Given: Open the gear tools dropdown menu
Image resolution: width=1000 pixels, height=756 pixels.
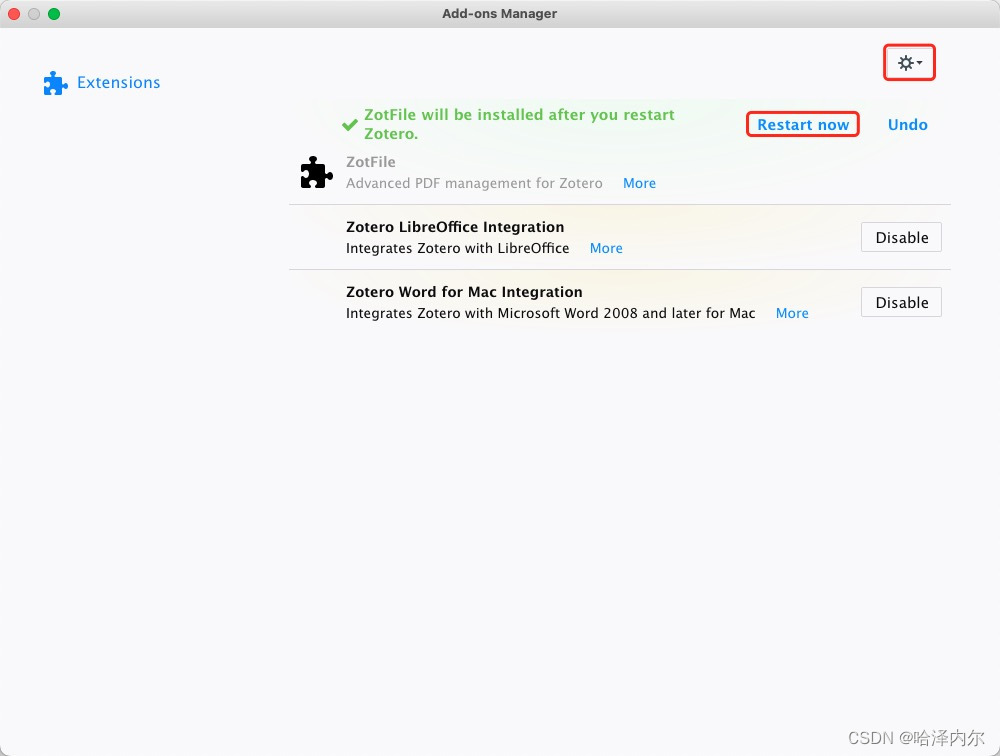Looking at the screenshot, I should (909, 63).
